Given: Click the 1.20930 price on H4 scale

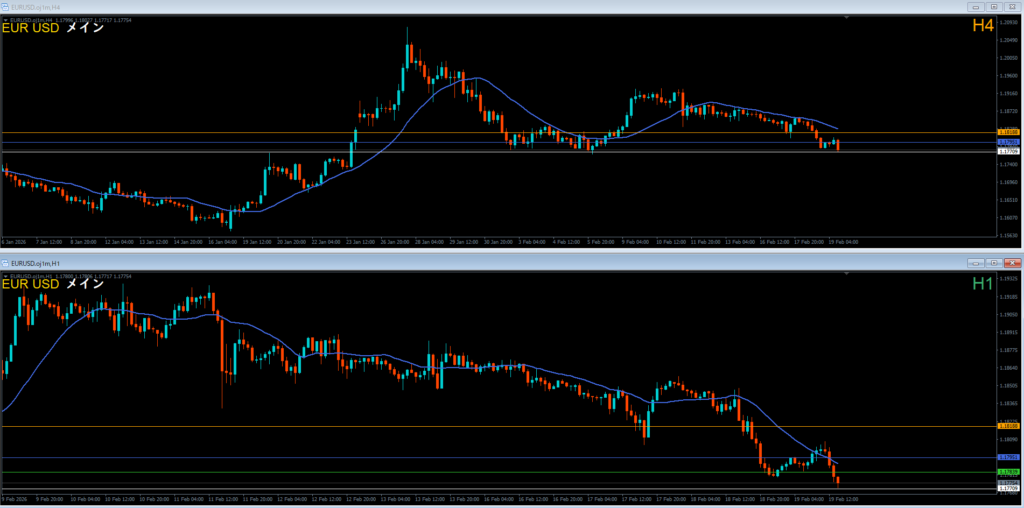Looking at the screenshot, I should pyautogui.click(x=1009, y=22).
